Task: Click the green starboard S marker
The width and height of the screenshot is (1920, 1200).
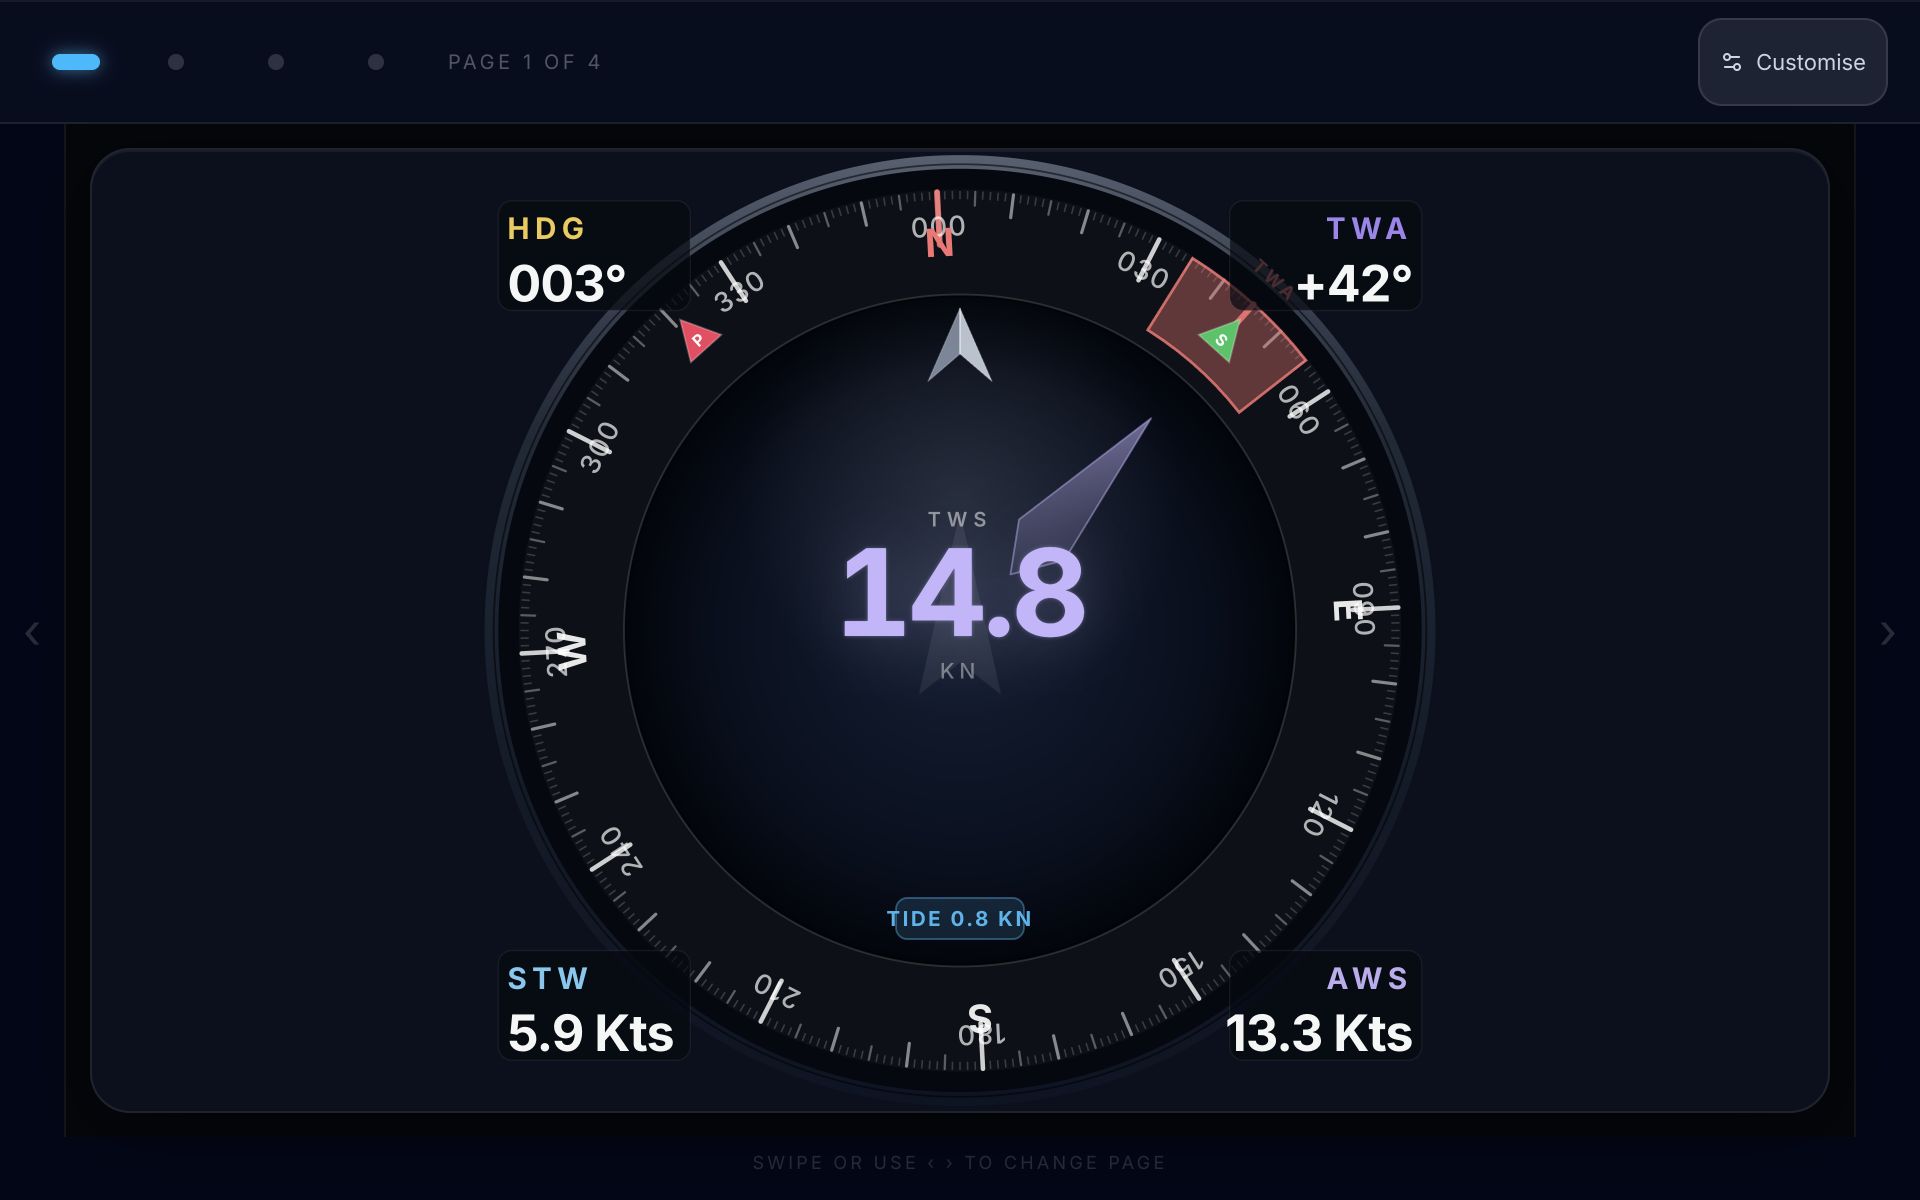Action: (1222, 339)
